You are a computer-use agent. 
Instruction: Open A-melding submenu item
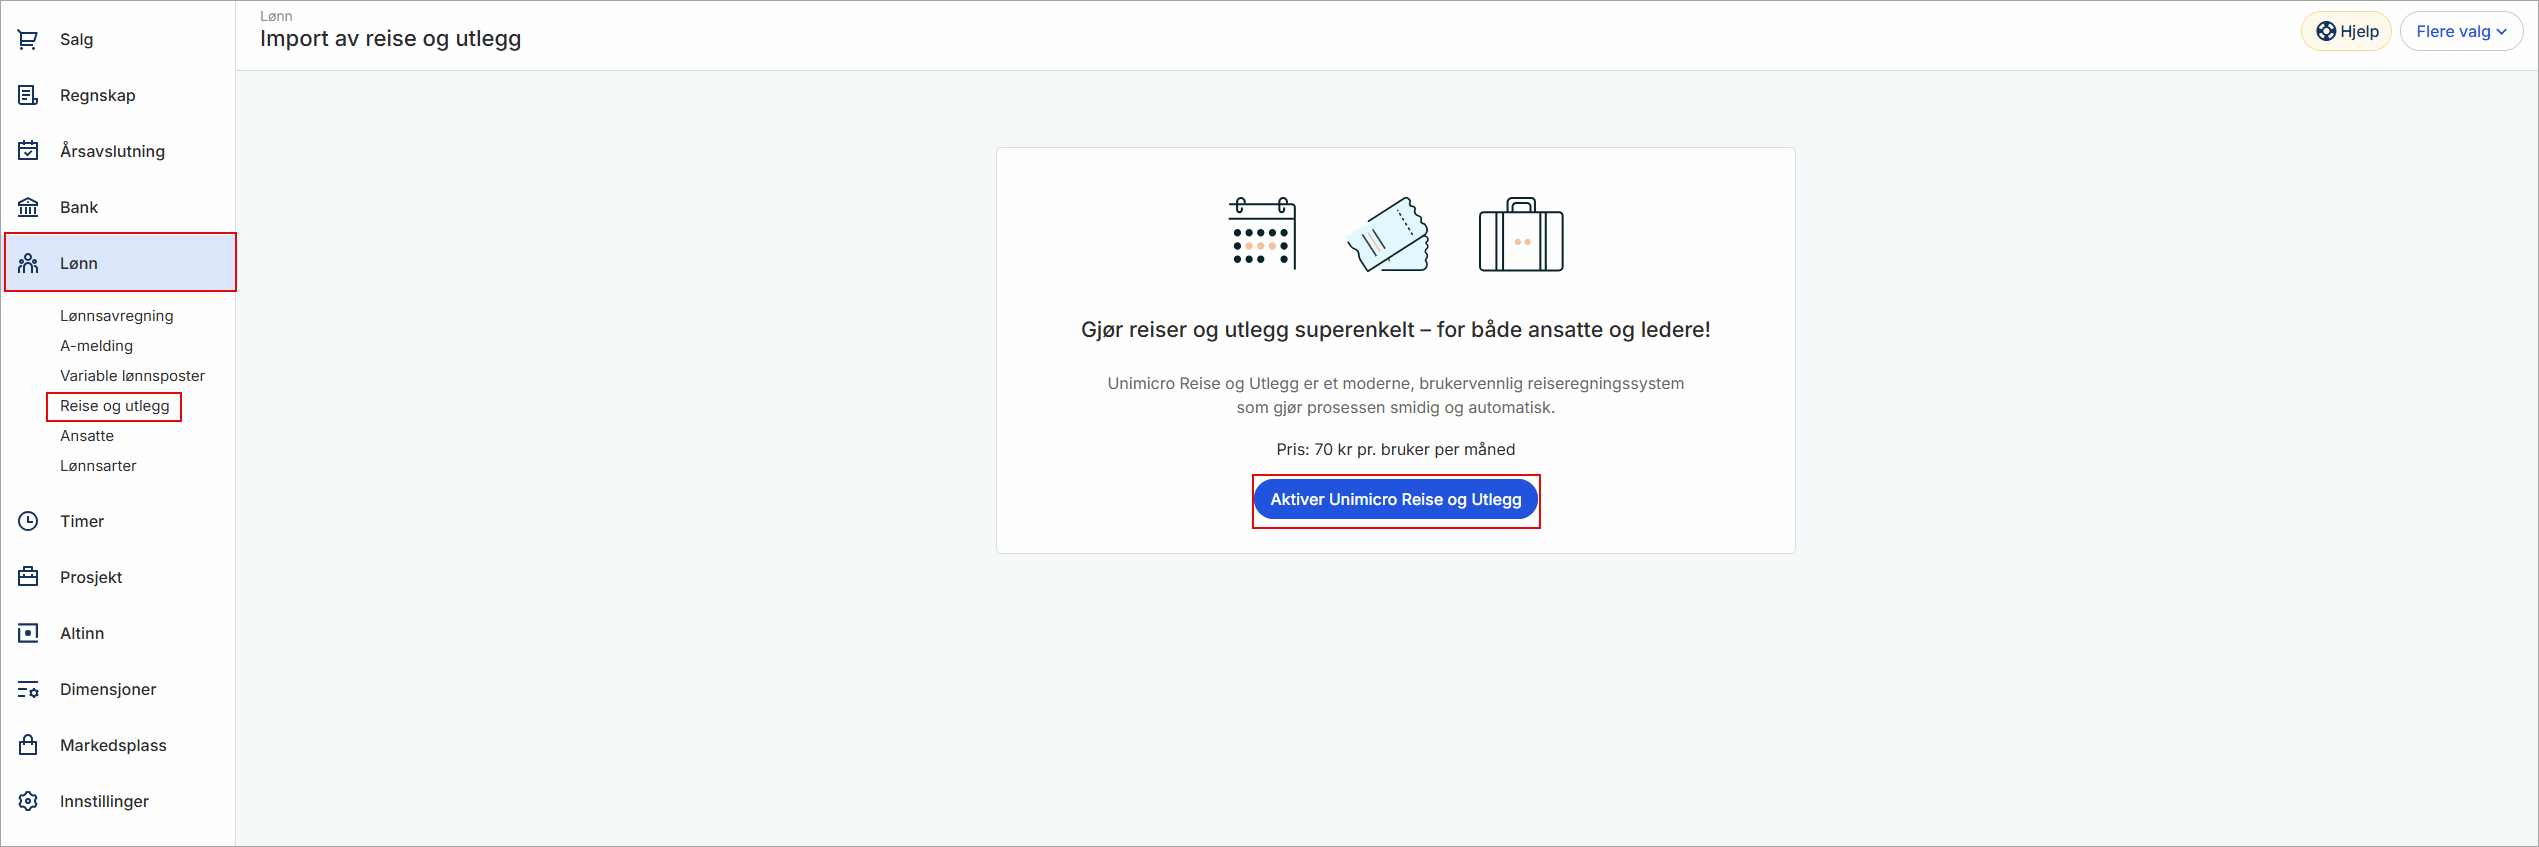tap(96, 346)
